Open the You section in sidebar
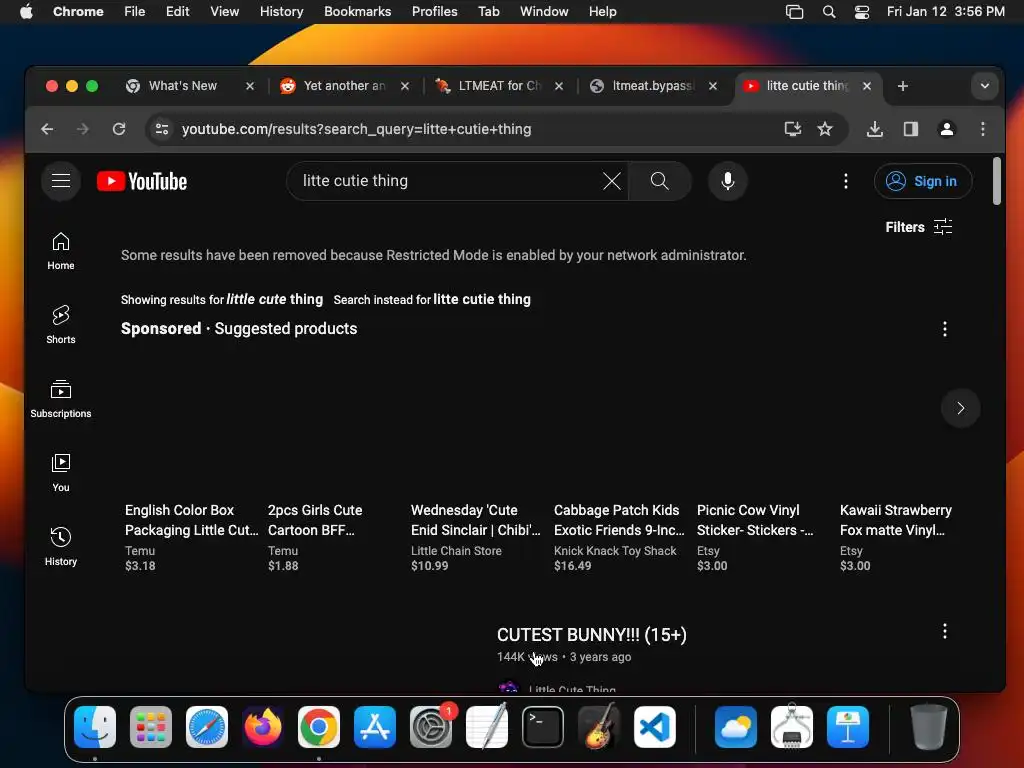 click(61, 473)
